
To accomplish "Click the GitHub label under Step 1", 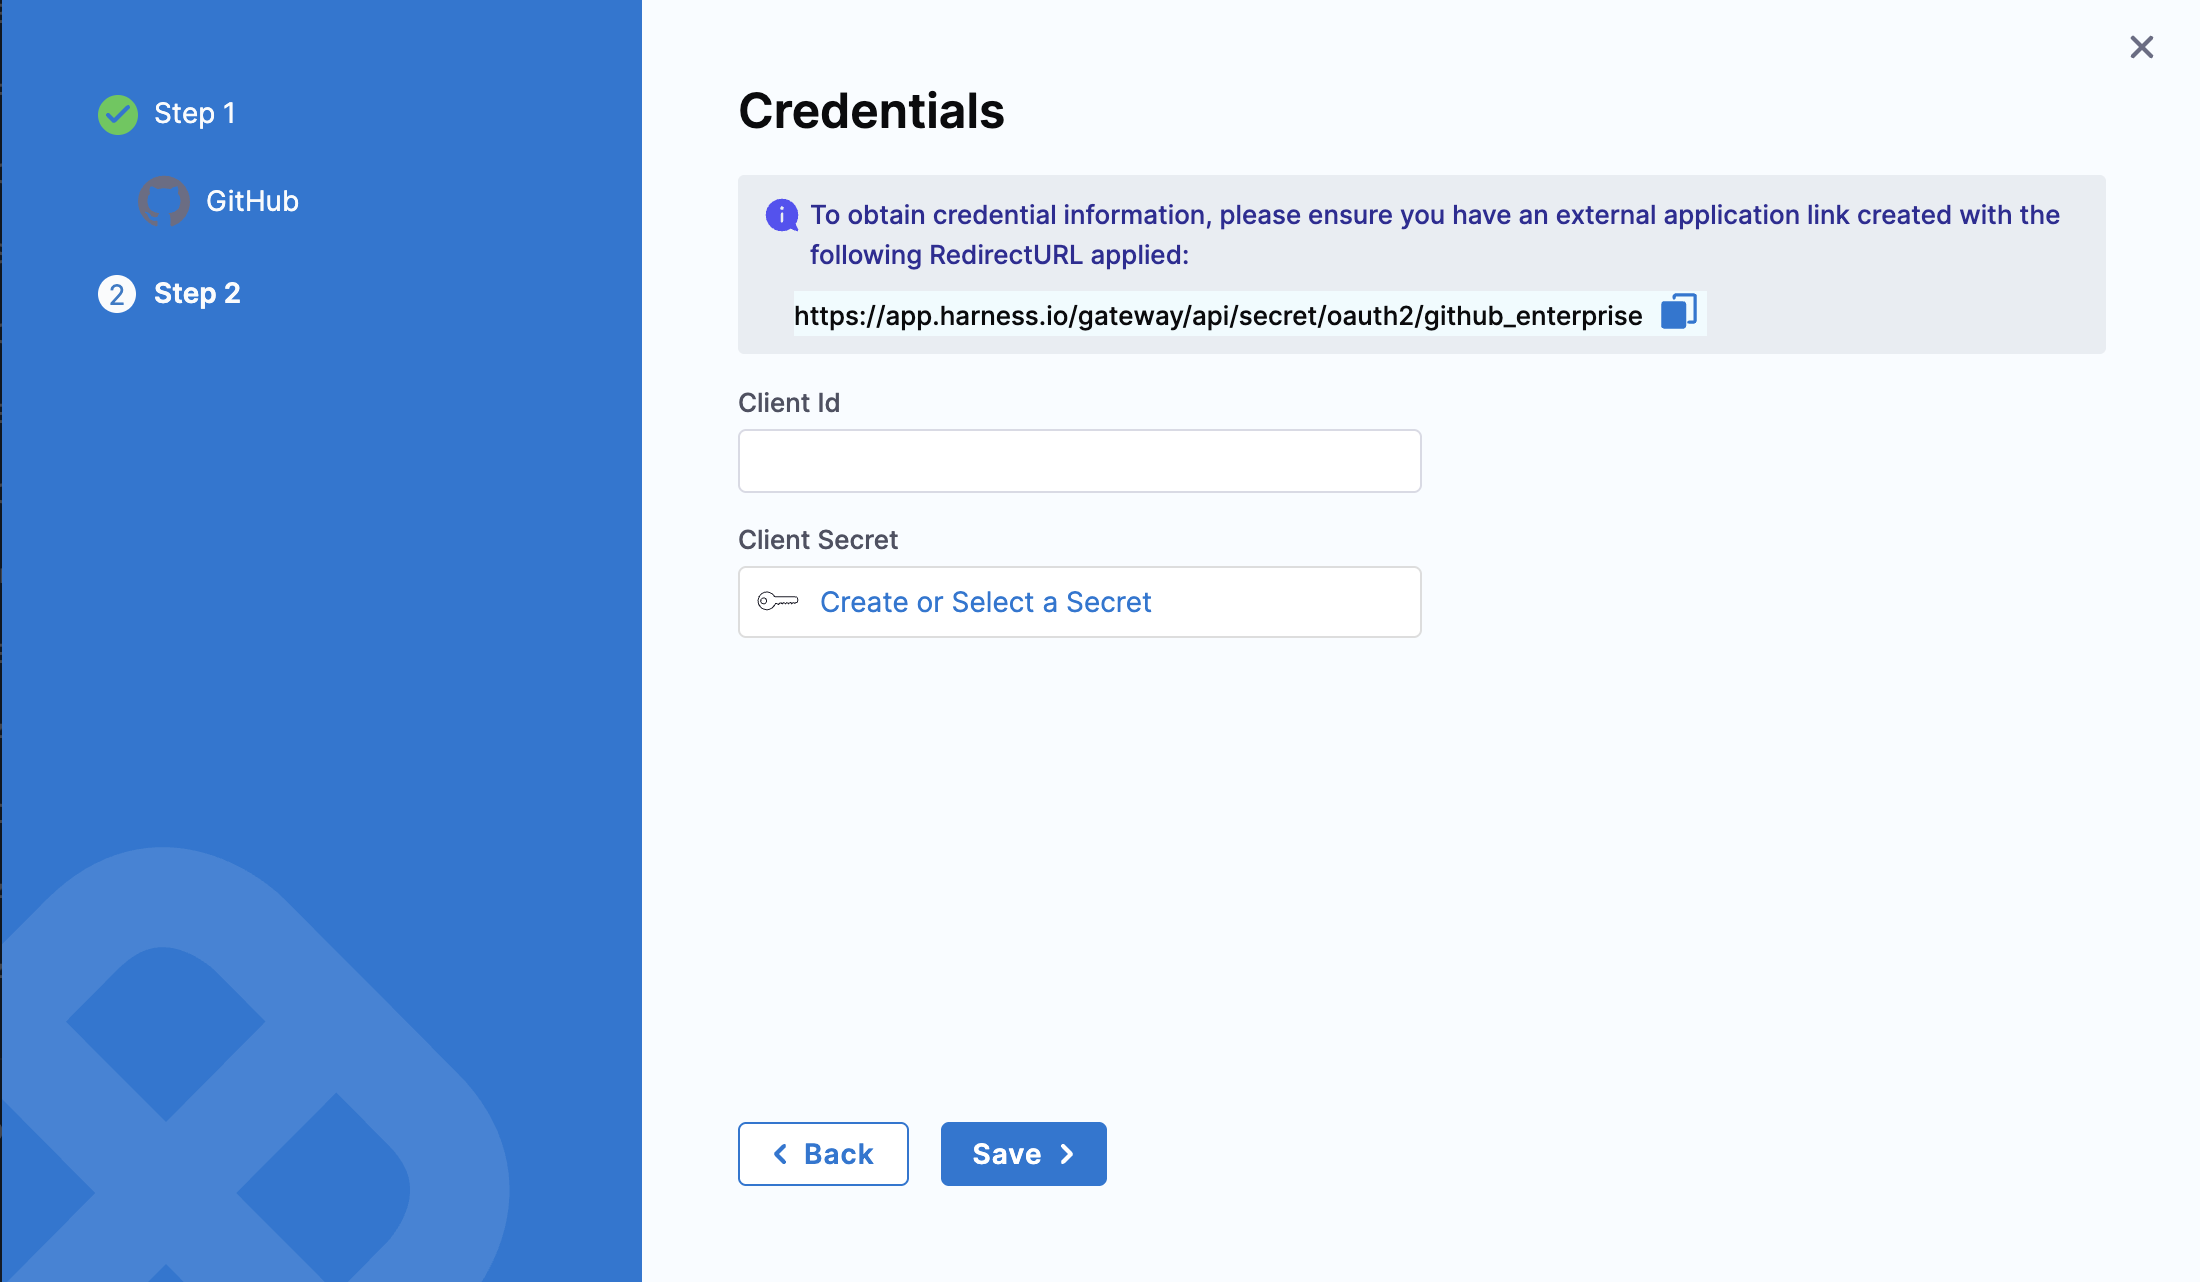I will [x=252, y=201].
